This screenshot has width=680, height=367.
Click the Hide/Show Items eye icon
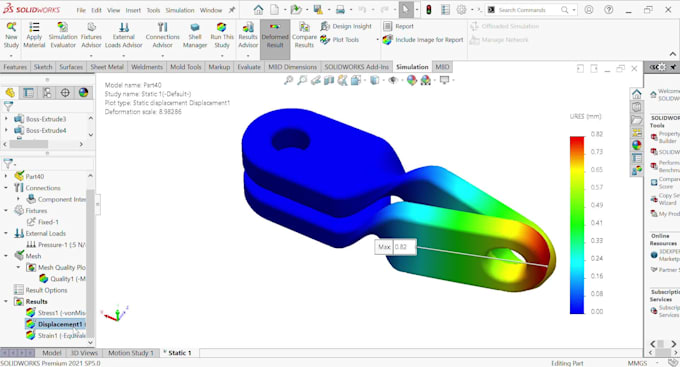[x=393, y=80]
